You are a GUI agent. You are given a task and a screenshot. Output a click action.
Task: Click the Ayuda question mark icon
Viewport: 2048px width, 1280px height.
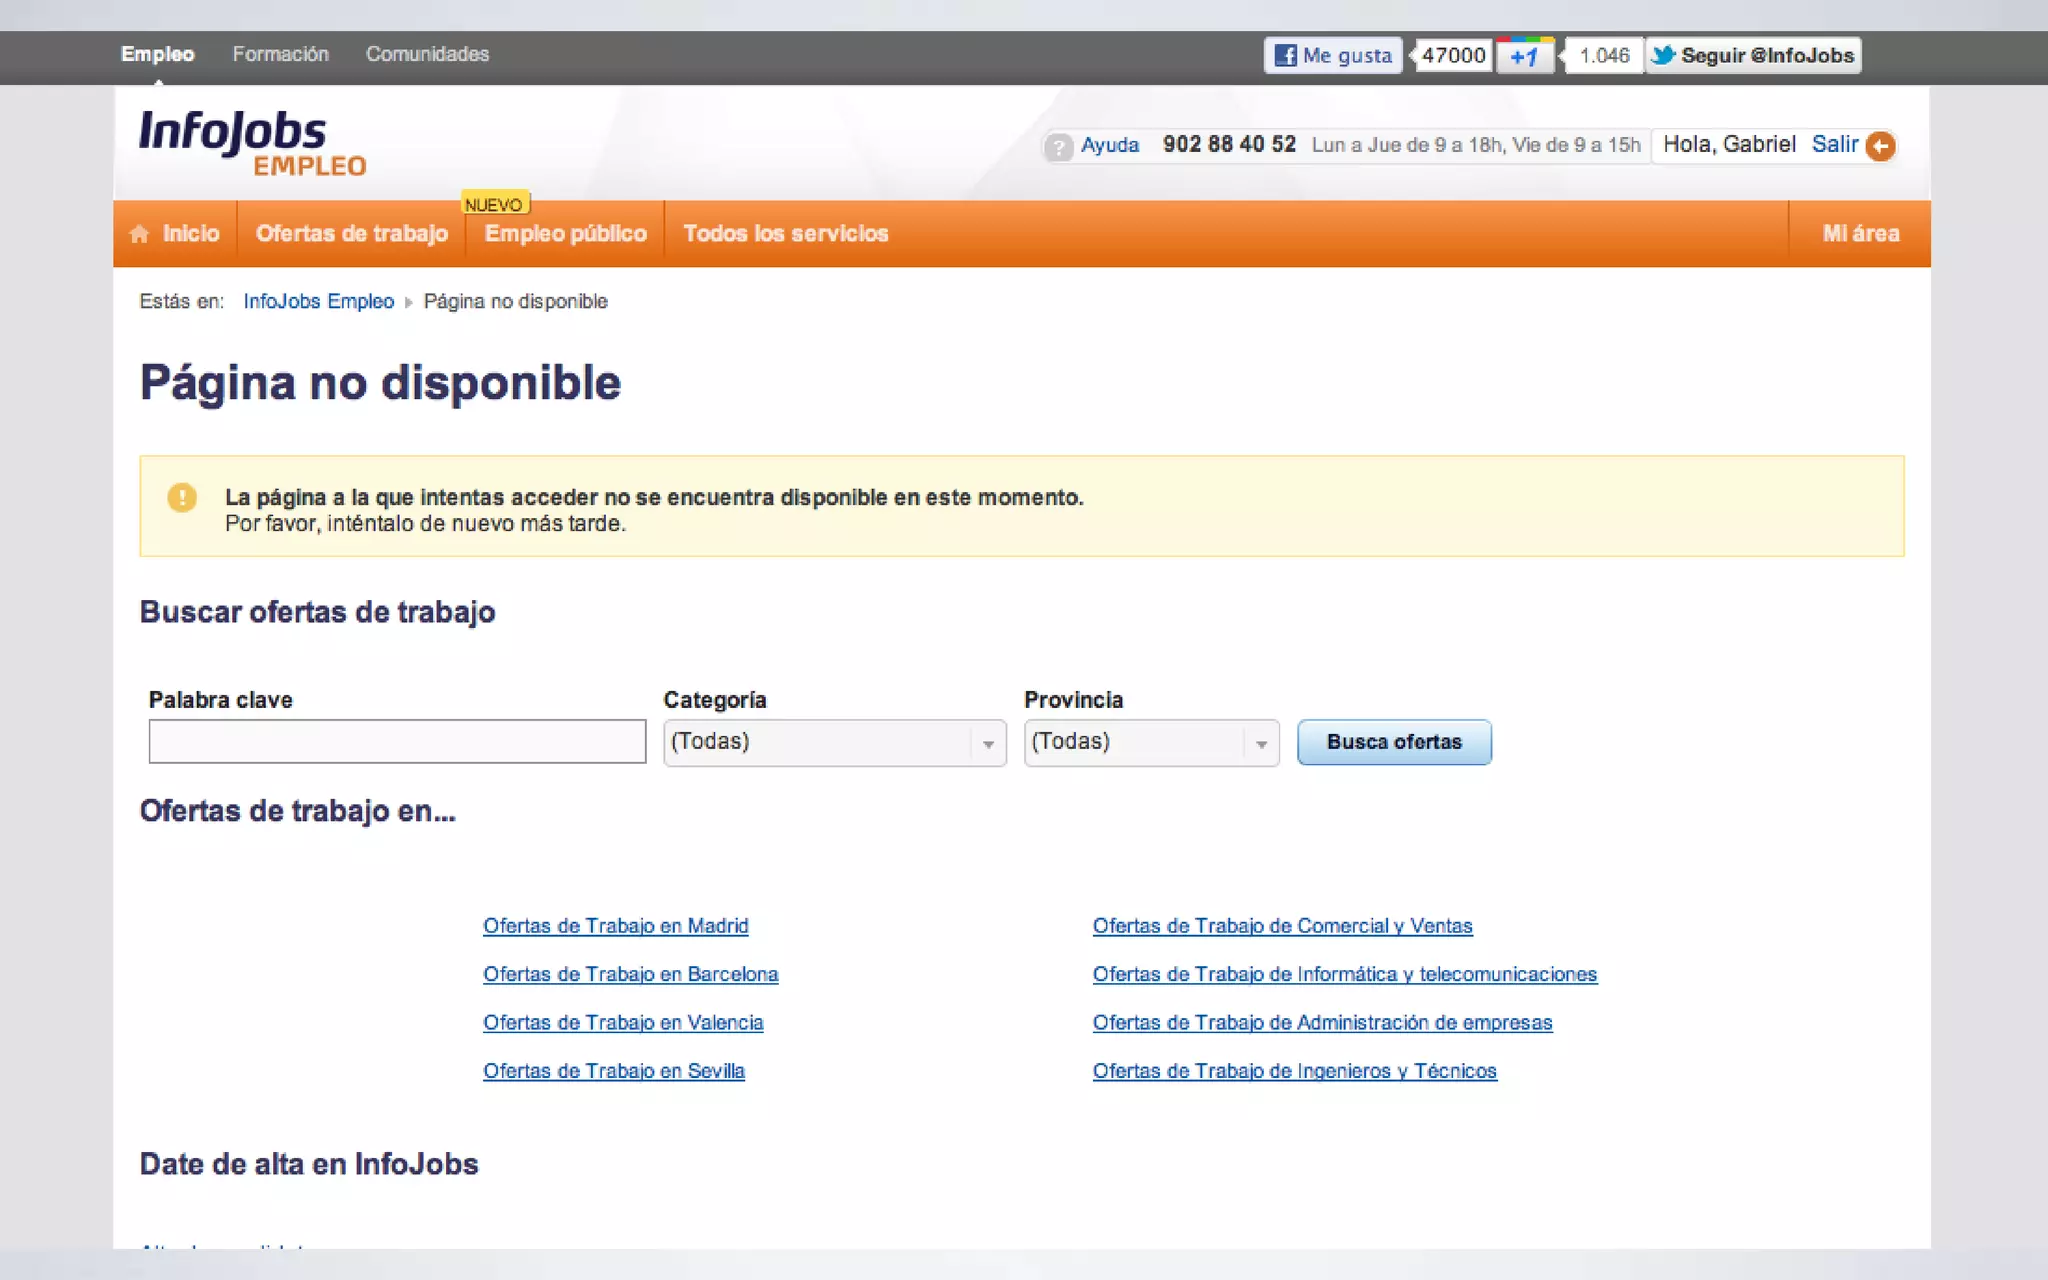1058,147
